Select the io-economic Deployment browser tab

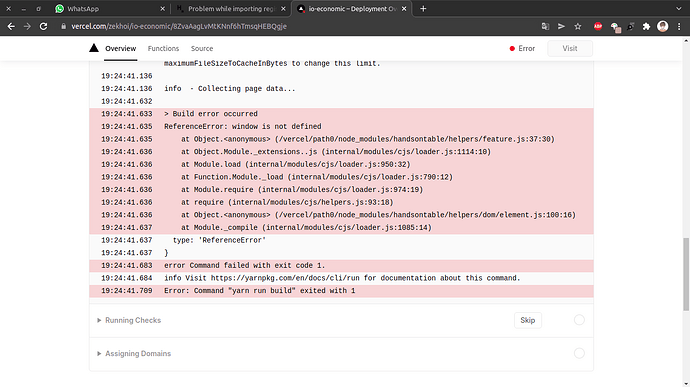click(352, 9)
